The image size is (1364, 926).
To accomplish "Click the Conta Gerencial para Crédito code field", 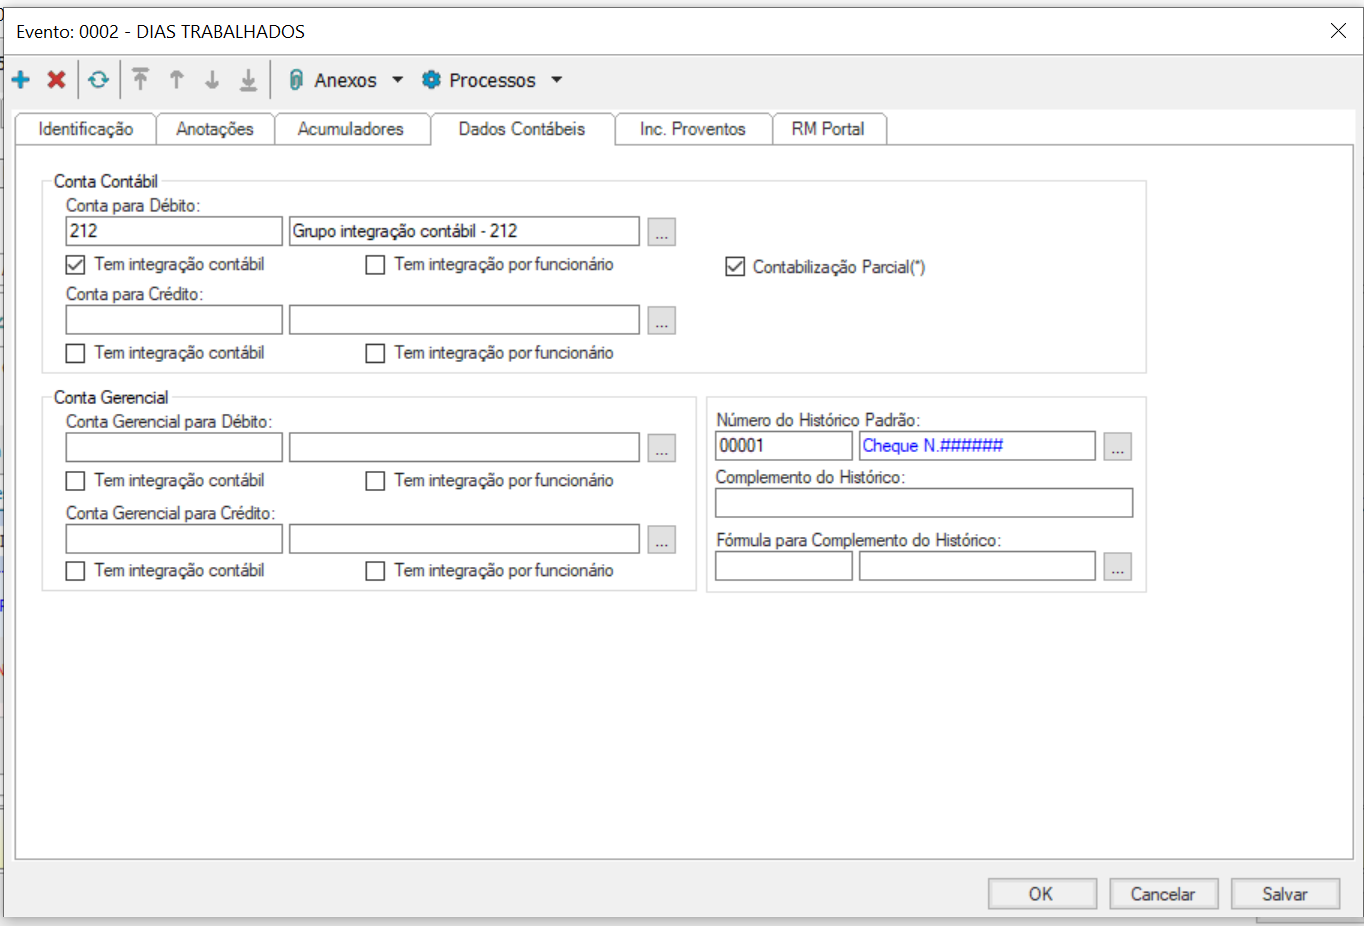I will coord(174,539).
